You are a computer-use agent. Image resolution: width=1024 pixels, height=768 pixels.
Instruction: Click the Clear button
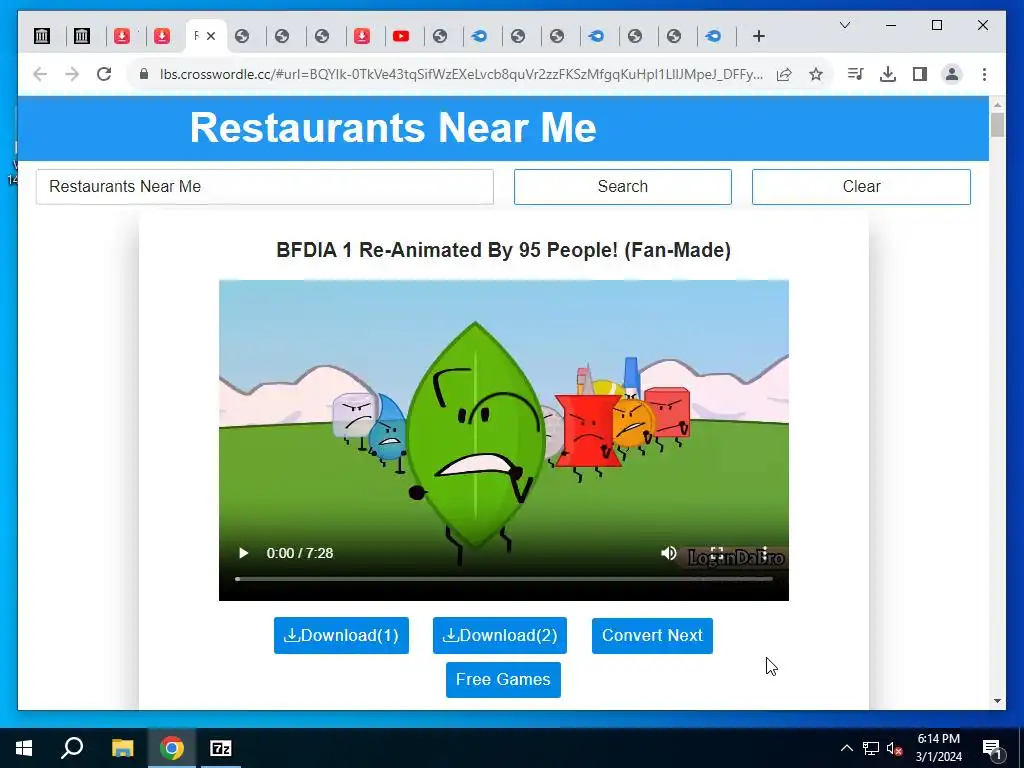861,187
